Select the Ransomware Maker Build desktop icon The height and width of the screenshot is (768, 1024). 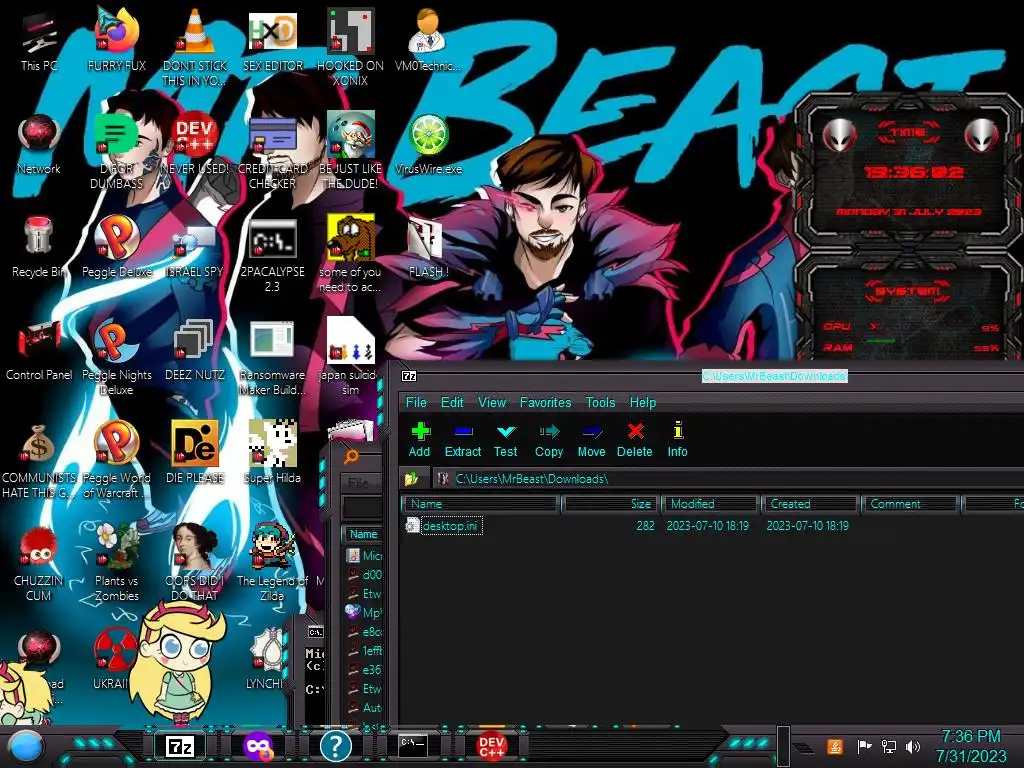click(273, 358)
